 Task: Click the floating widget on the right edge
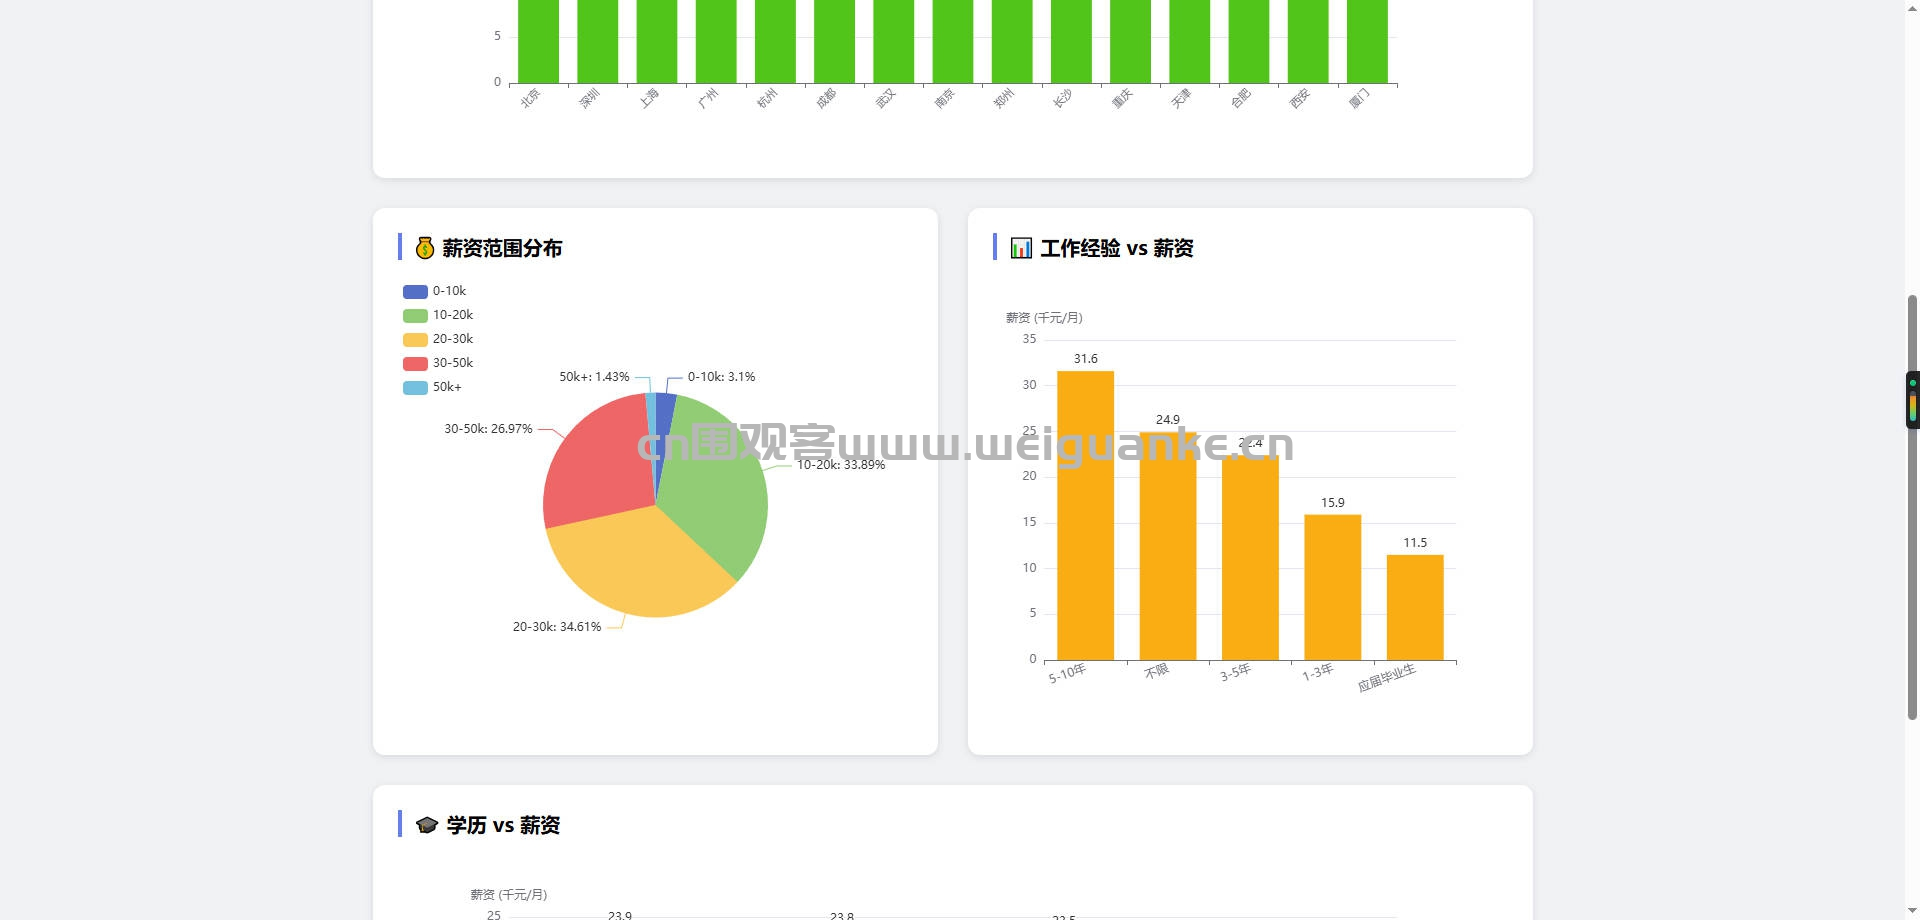pyautogui.click(x=1912, y=400)
